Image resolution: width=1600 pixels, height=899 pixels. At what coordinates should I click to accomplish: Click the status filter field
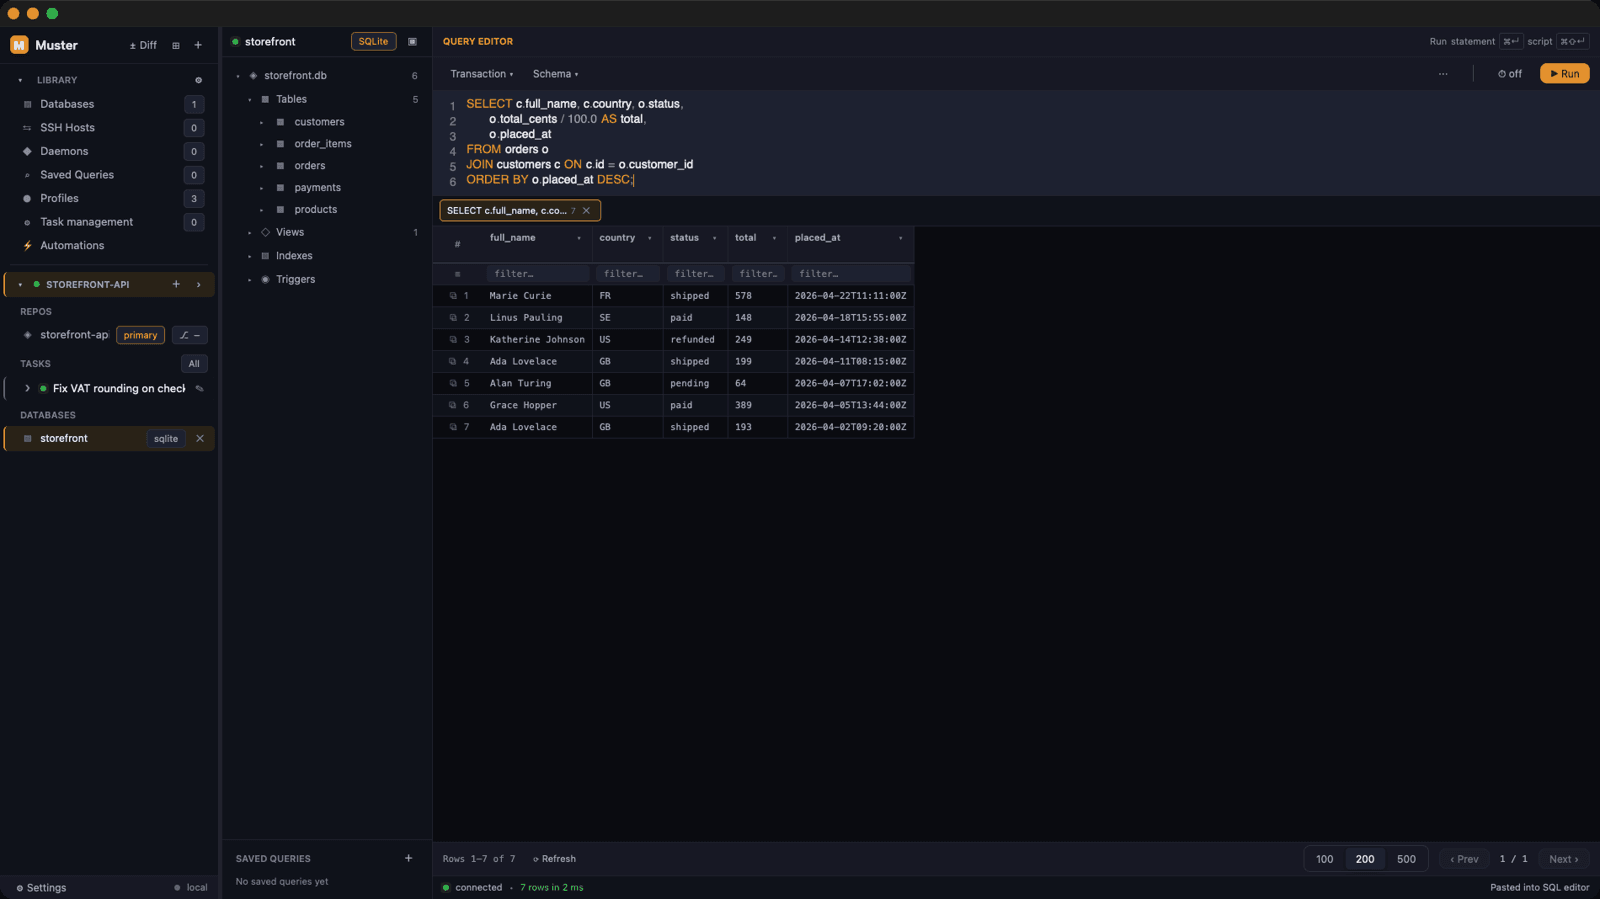695,274
